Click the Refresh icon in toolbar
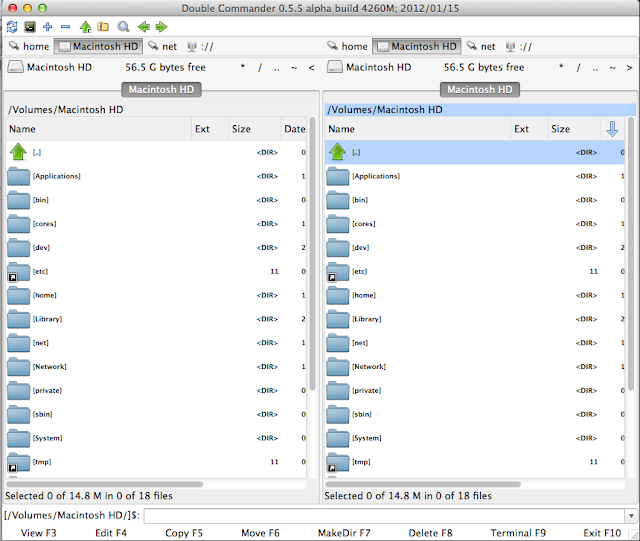Viewport: 640px width, 541px height. (x=11, y=26)
